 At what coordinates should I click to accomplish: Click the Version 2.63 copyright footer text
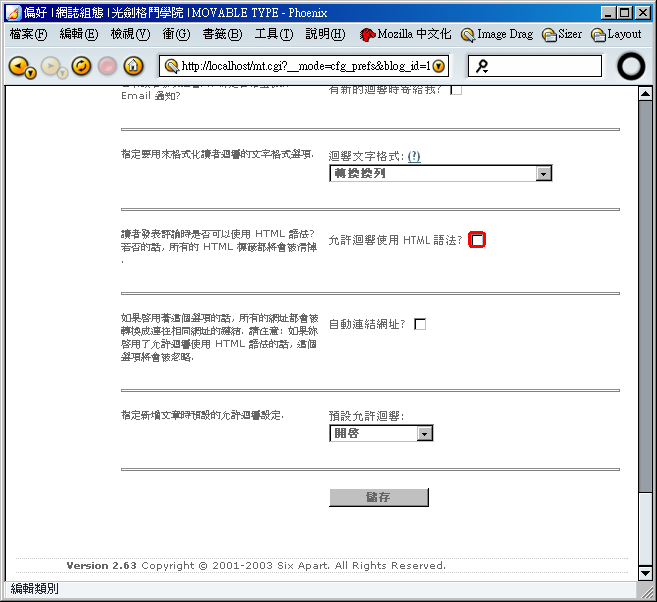pos(256,566)
